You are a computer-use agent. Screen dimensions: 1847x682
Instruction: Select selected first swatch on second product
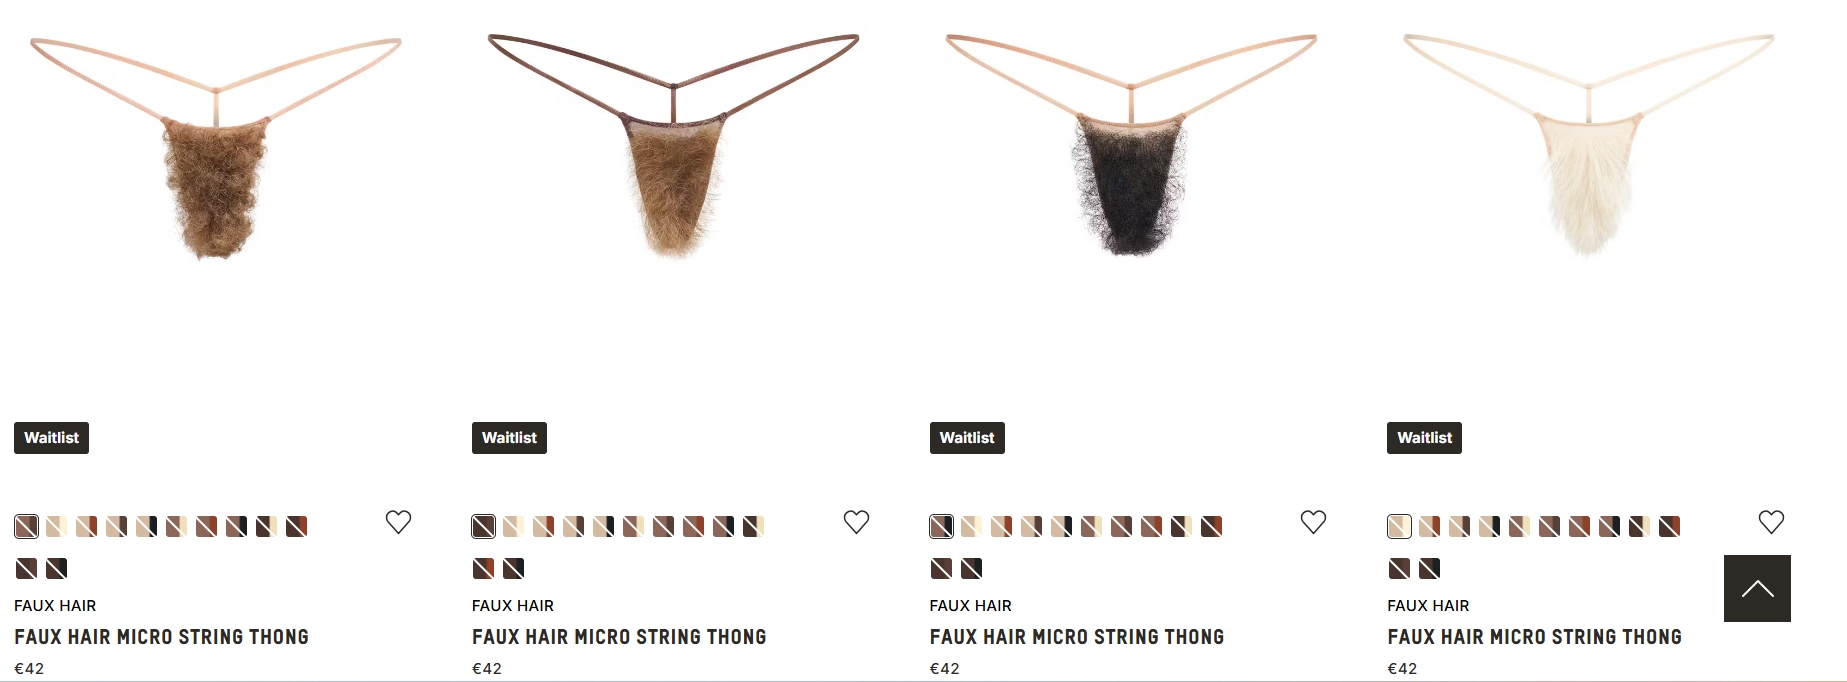(x=483, y=526)
